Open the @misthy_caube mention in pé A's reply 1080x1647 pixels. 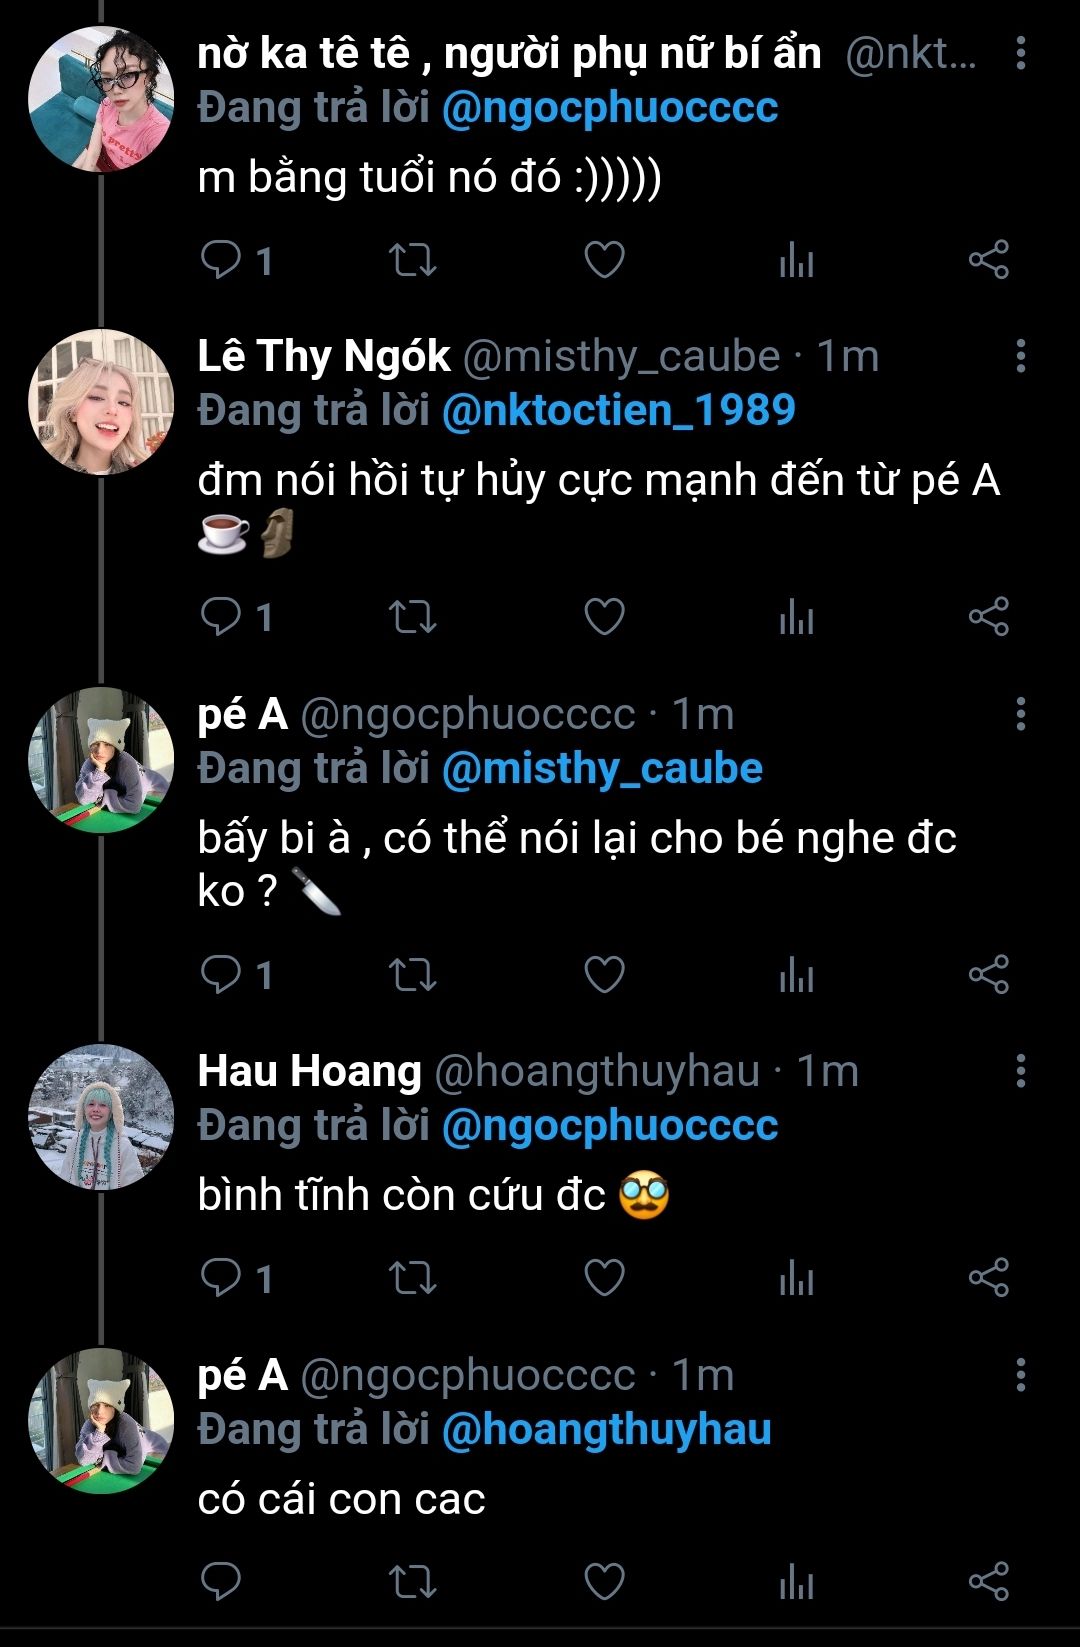[x=602, y=768]
